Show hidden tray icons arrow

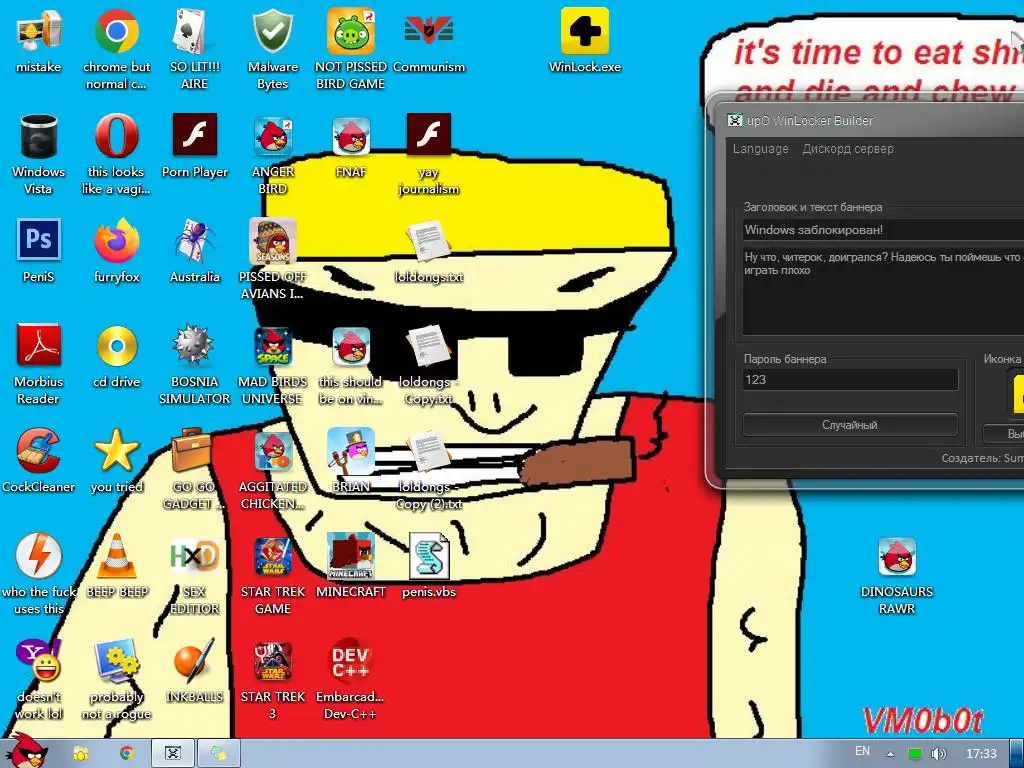point(889,754)
